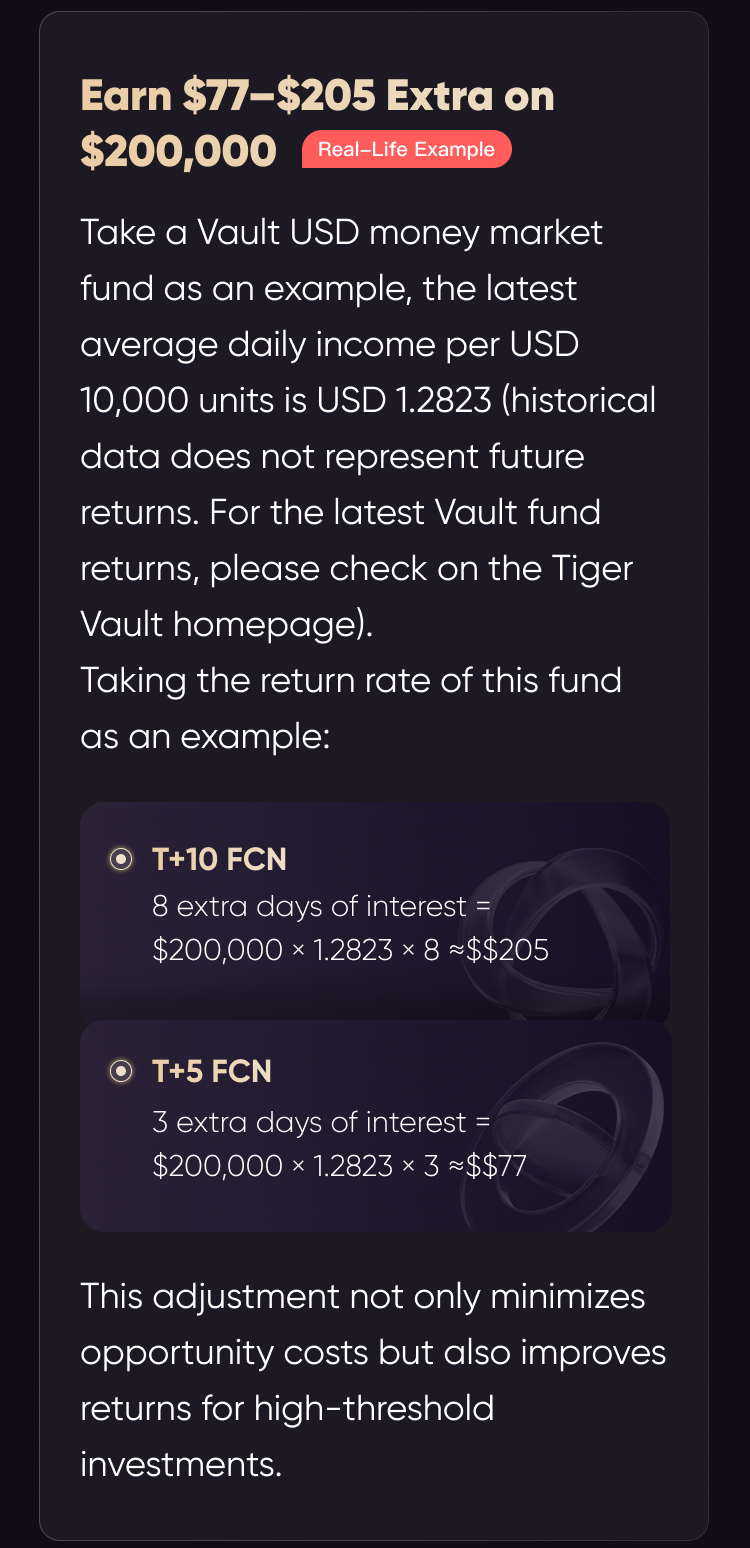Screen dimensions: 750x1548
Task: Click the red Real-Life Example badge
Action: tap(406, 150)
